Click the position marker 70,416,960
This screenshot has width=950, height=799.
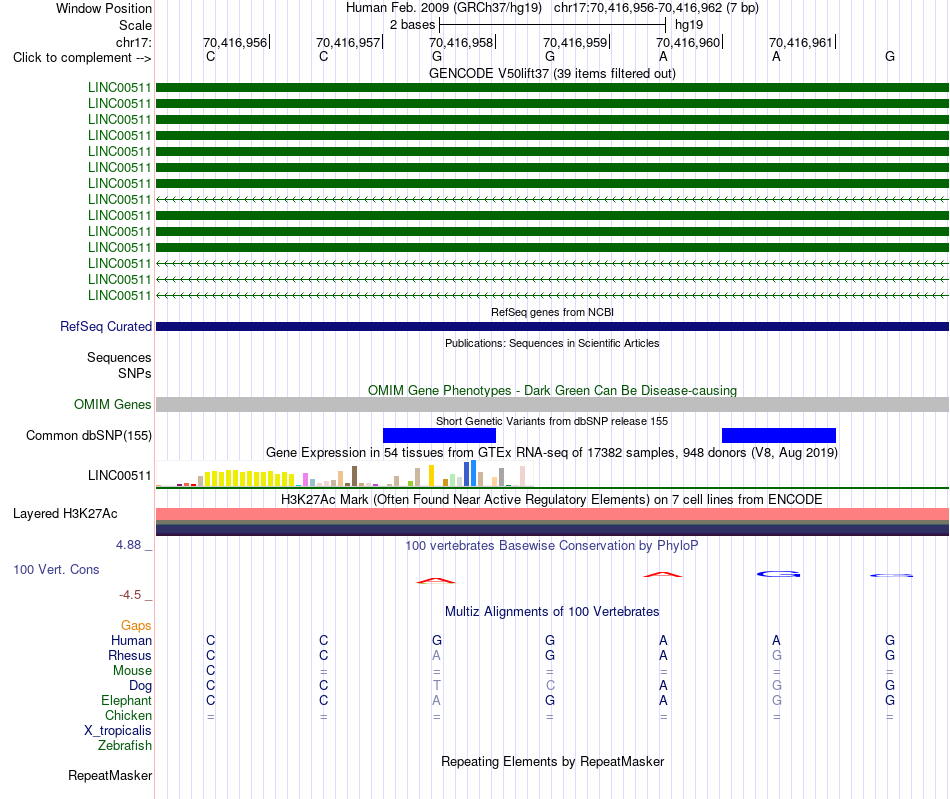(688, 42)
